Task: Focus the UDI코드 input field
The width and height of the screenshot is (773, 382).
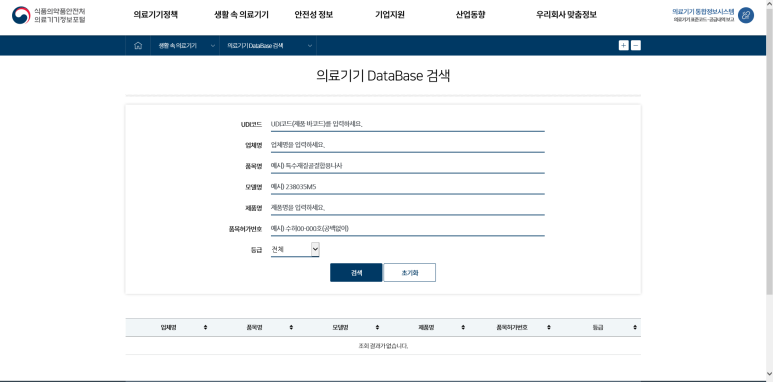Action: 408,124
